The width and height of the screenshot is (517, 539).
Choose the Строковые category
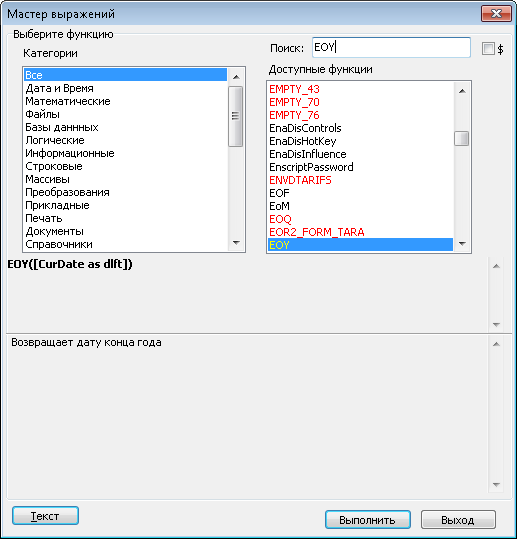[125, 166]
